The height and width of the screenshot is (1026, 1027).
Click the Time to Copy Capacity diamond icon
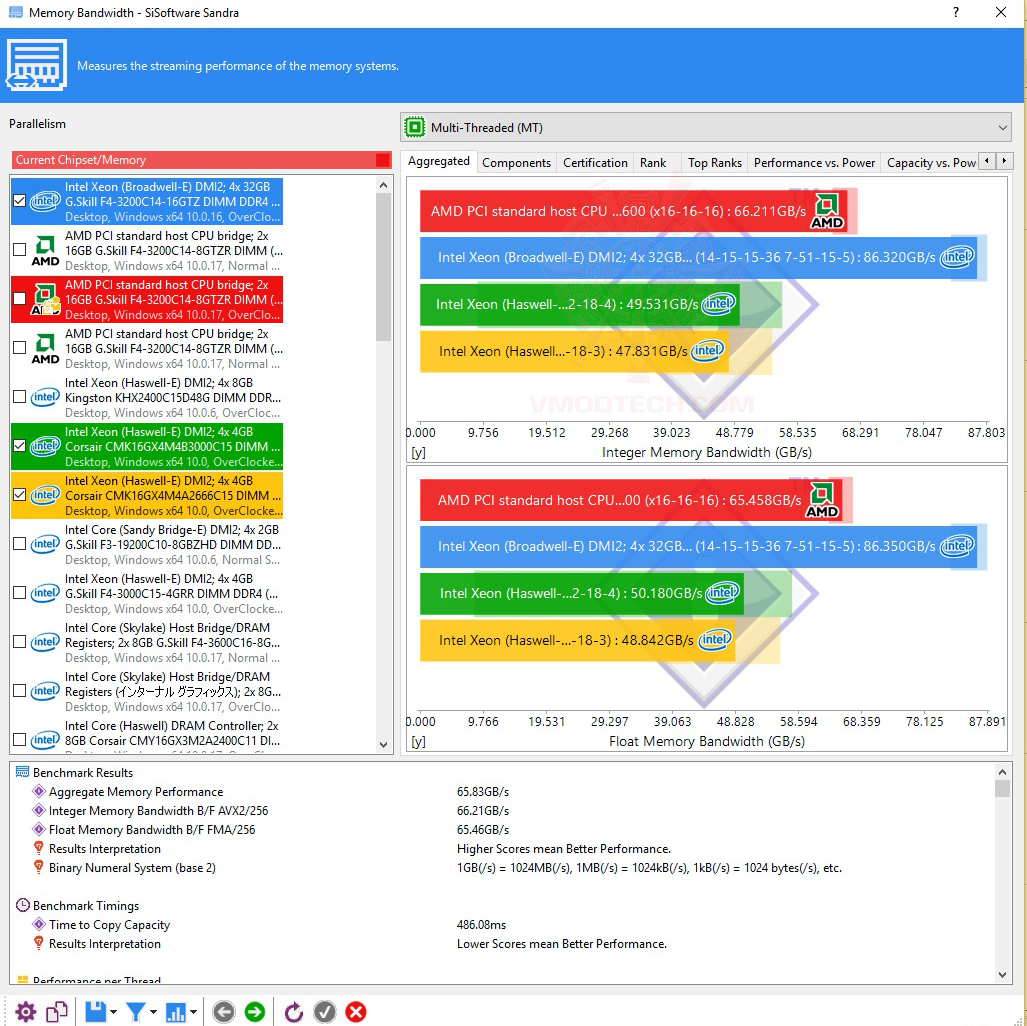(39, 924)
